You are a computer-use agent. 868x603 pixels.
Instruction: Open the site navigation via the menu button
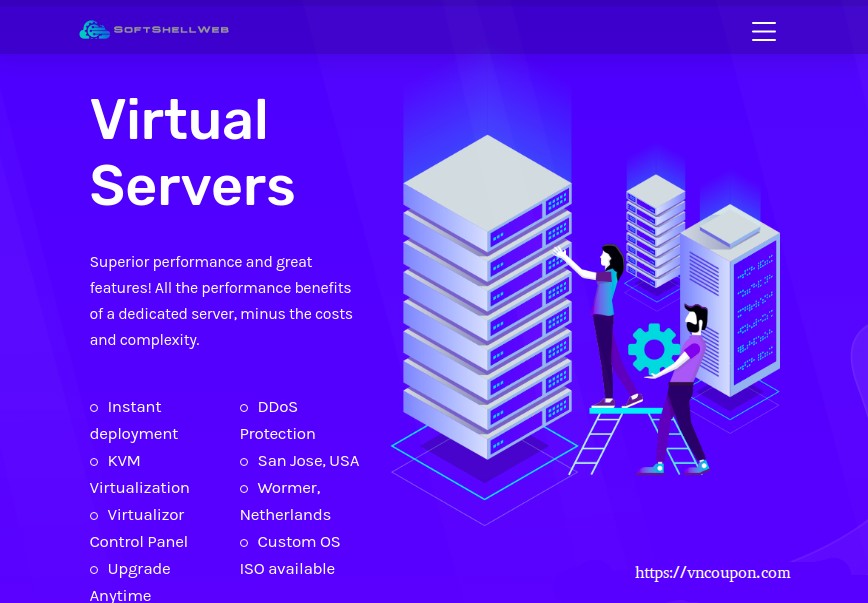(764, 31)
